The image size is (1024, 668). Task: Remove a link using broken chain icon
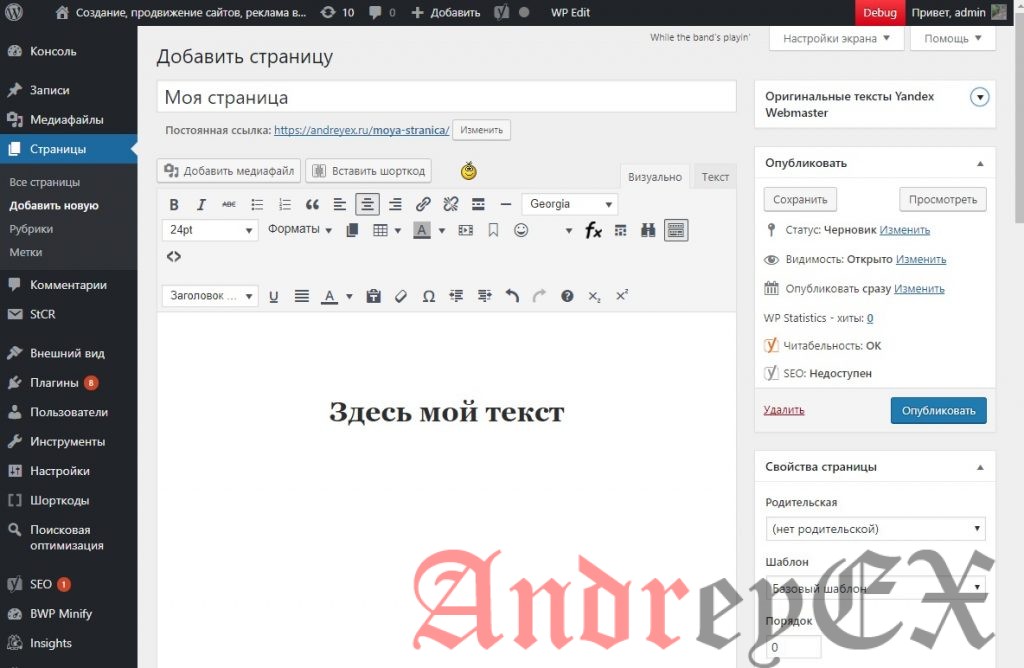coord(450,204)
